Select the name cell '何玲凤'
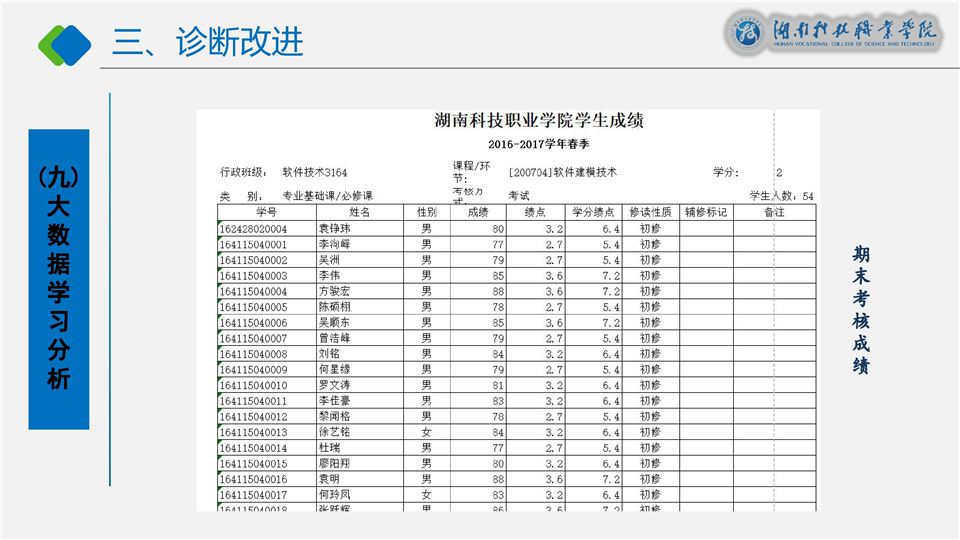Image resolution: width=960 pixels, height=540 pixels. point(335,494)
